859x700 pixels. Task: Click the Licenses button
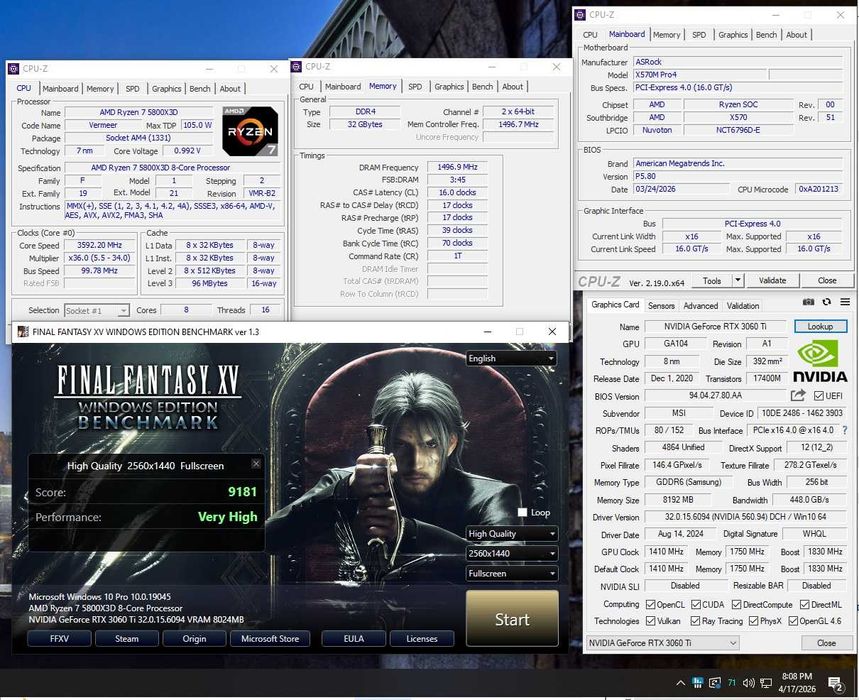point(422,639)
